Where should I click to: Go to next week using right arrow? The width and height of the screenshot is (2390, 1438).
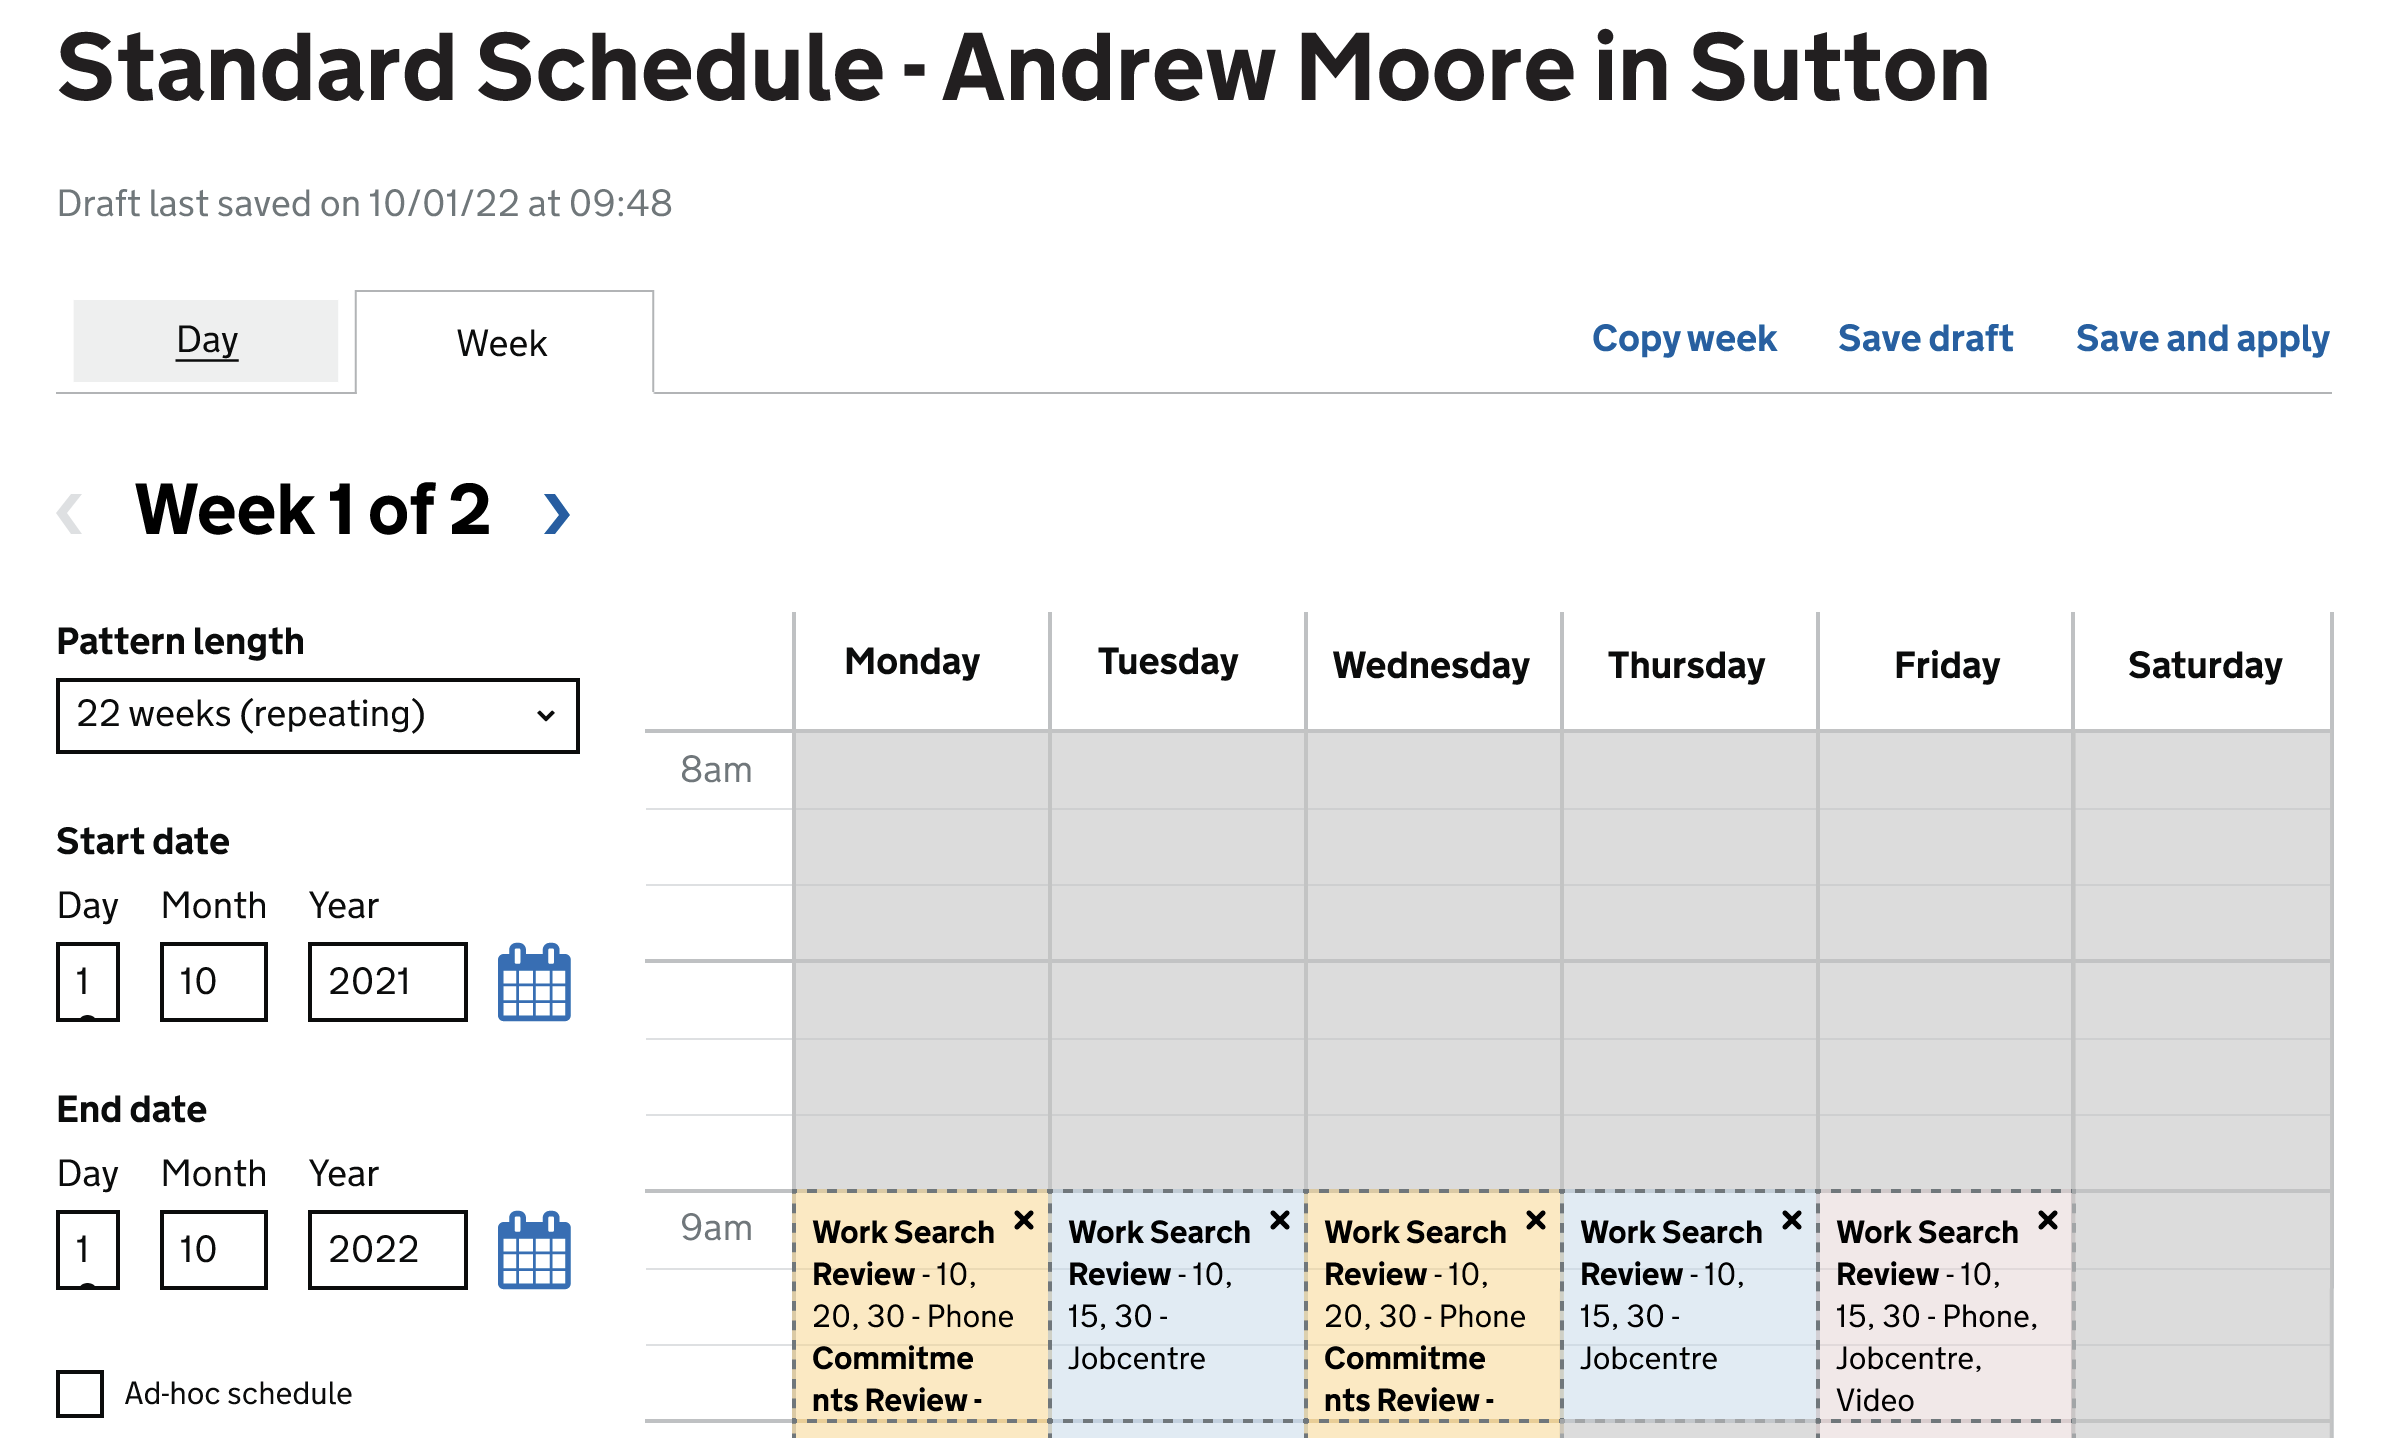click(x=557, y=513)
